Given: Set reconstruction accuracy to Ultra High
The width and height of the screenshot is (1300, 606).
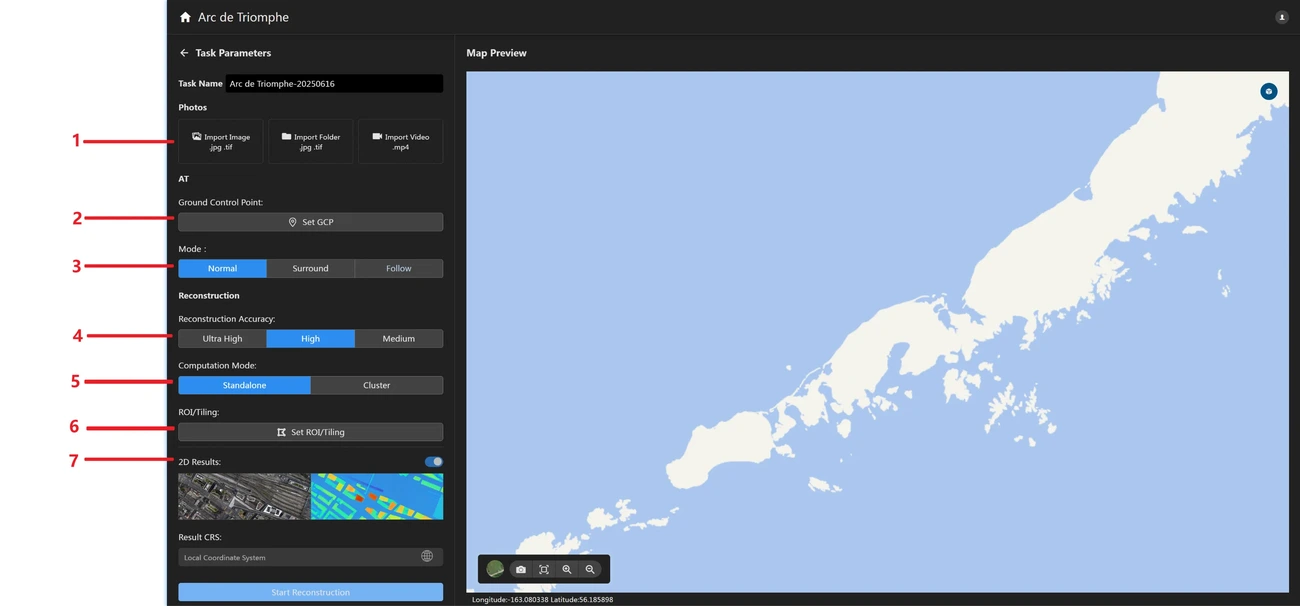Looking at the screenshot, I should (222, 339).
